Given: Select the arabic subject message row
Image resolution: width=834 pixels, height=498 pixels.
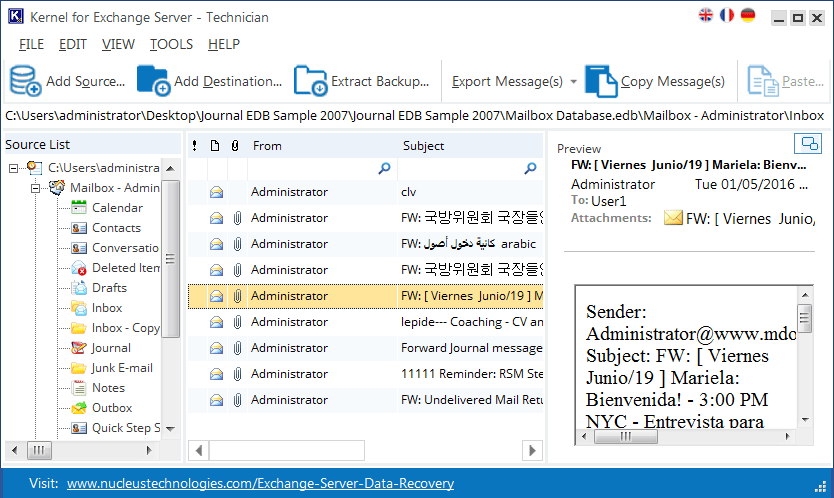Looking at the screenshot, I should [366, 244].
